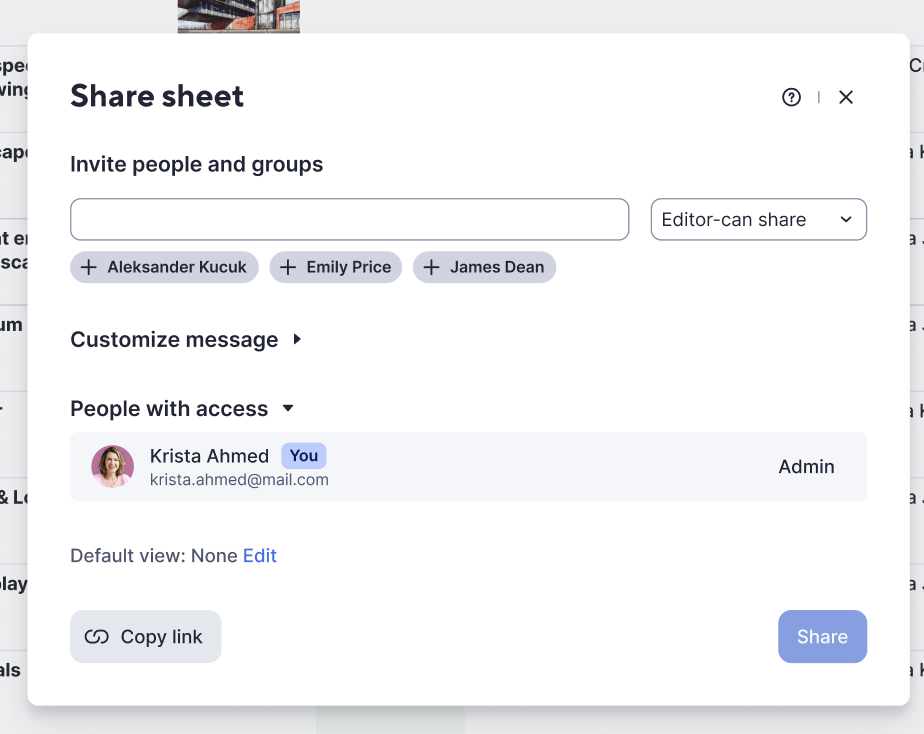Viewport: 924px width, 734px height.
Task: Add Aleksander Kucuk to the invite list
Action: [x=164, y=267]
